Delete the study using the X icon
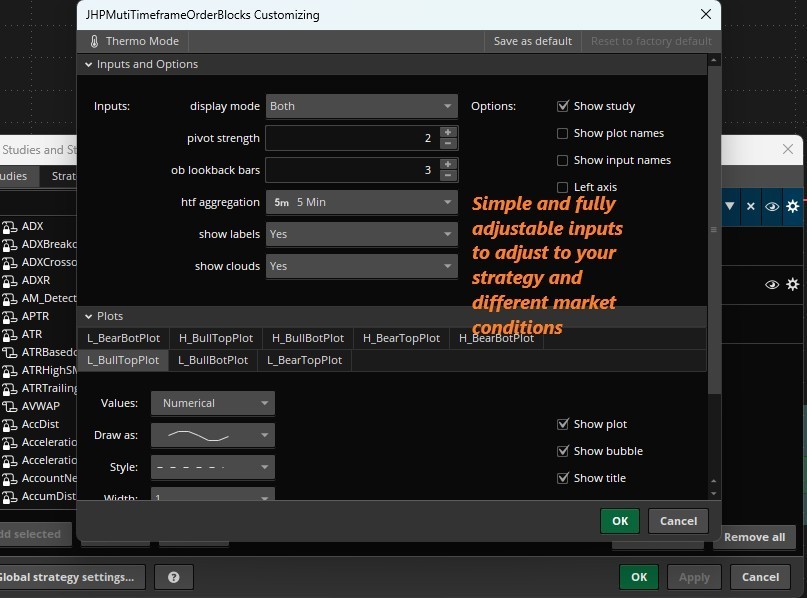The width and height of the screenshot is (807, 598). click(x=750, y=207)
